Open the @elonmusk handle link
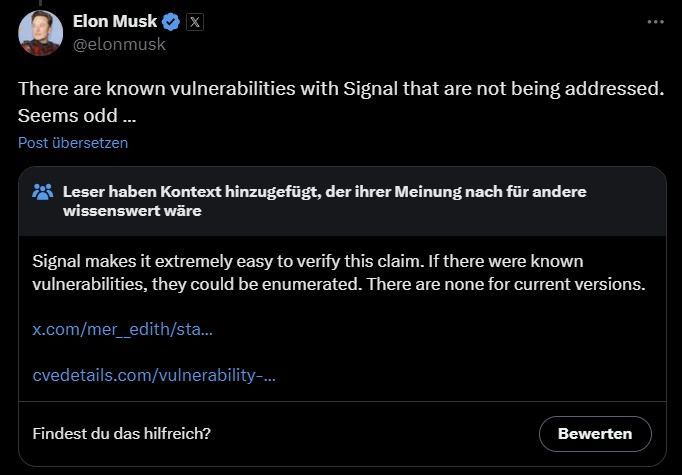This screenshot has width=682, height=475. tap(119, 44)
